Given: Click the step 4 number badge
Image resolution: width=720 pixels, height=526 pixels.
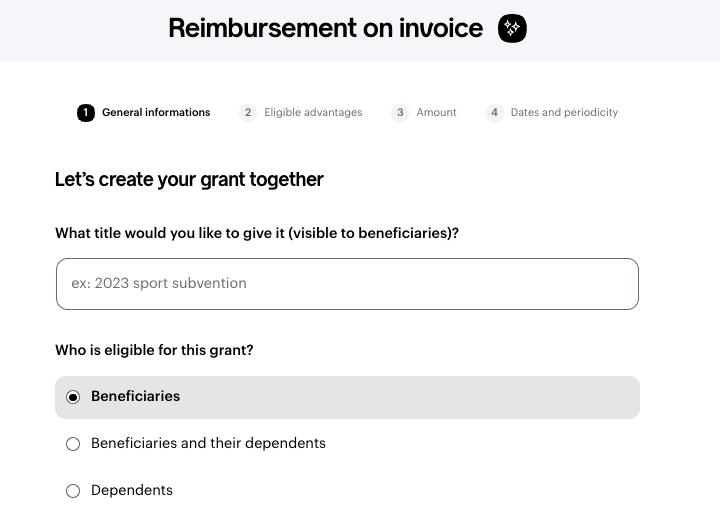Looking at the screenshot, I should tap(494, 113).
